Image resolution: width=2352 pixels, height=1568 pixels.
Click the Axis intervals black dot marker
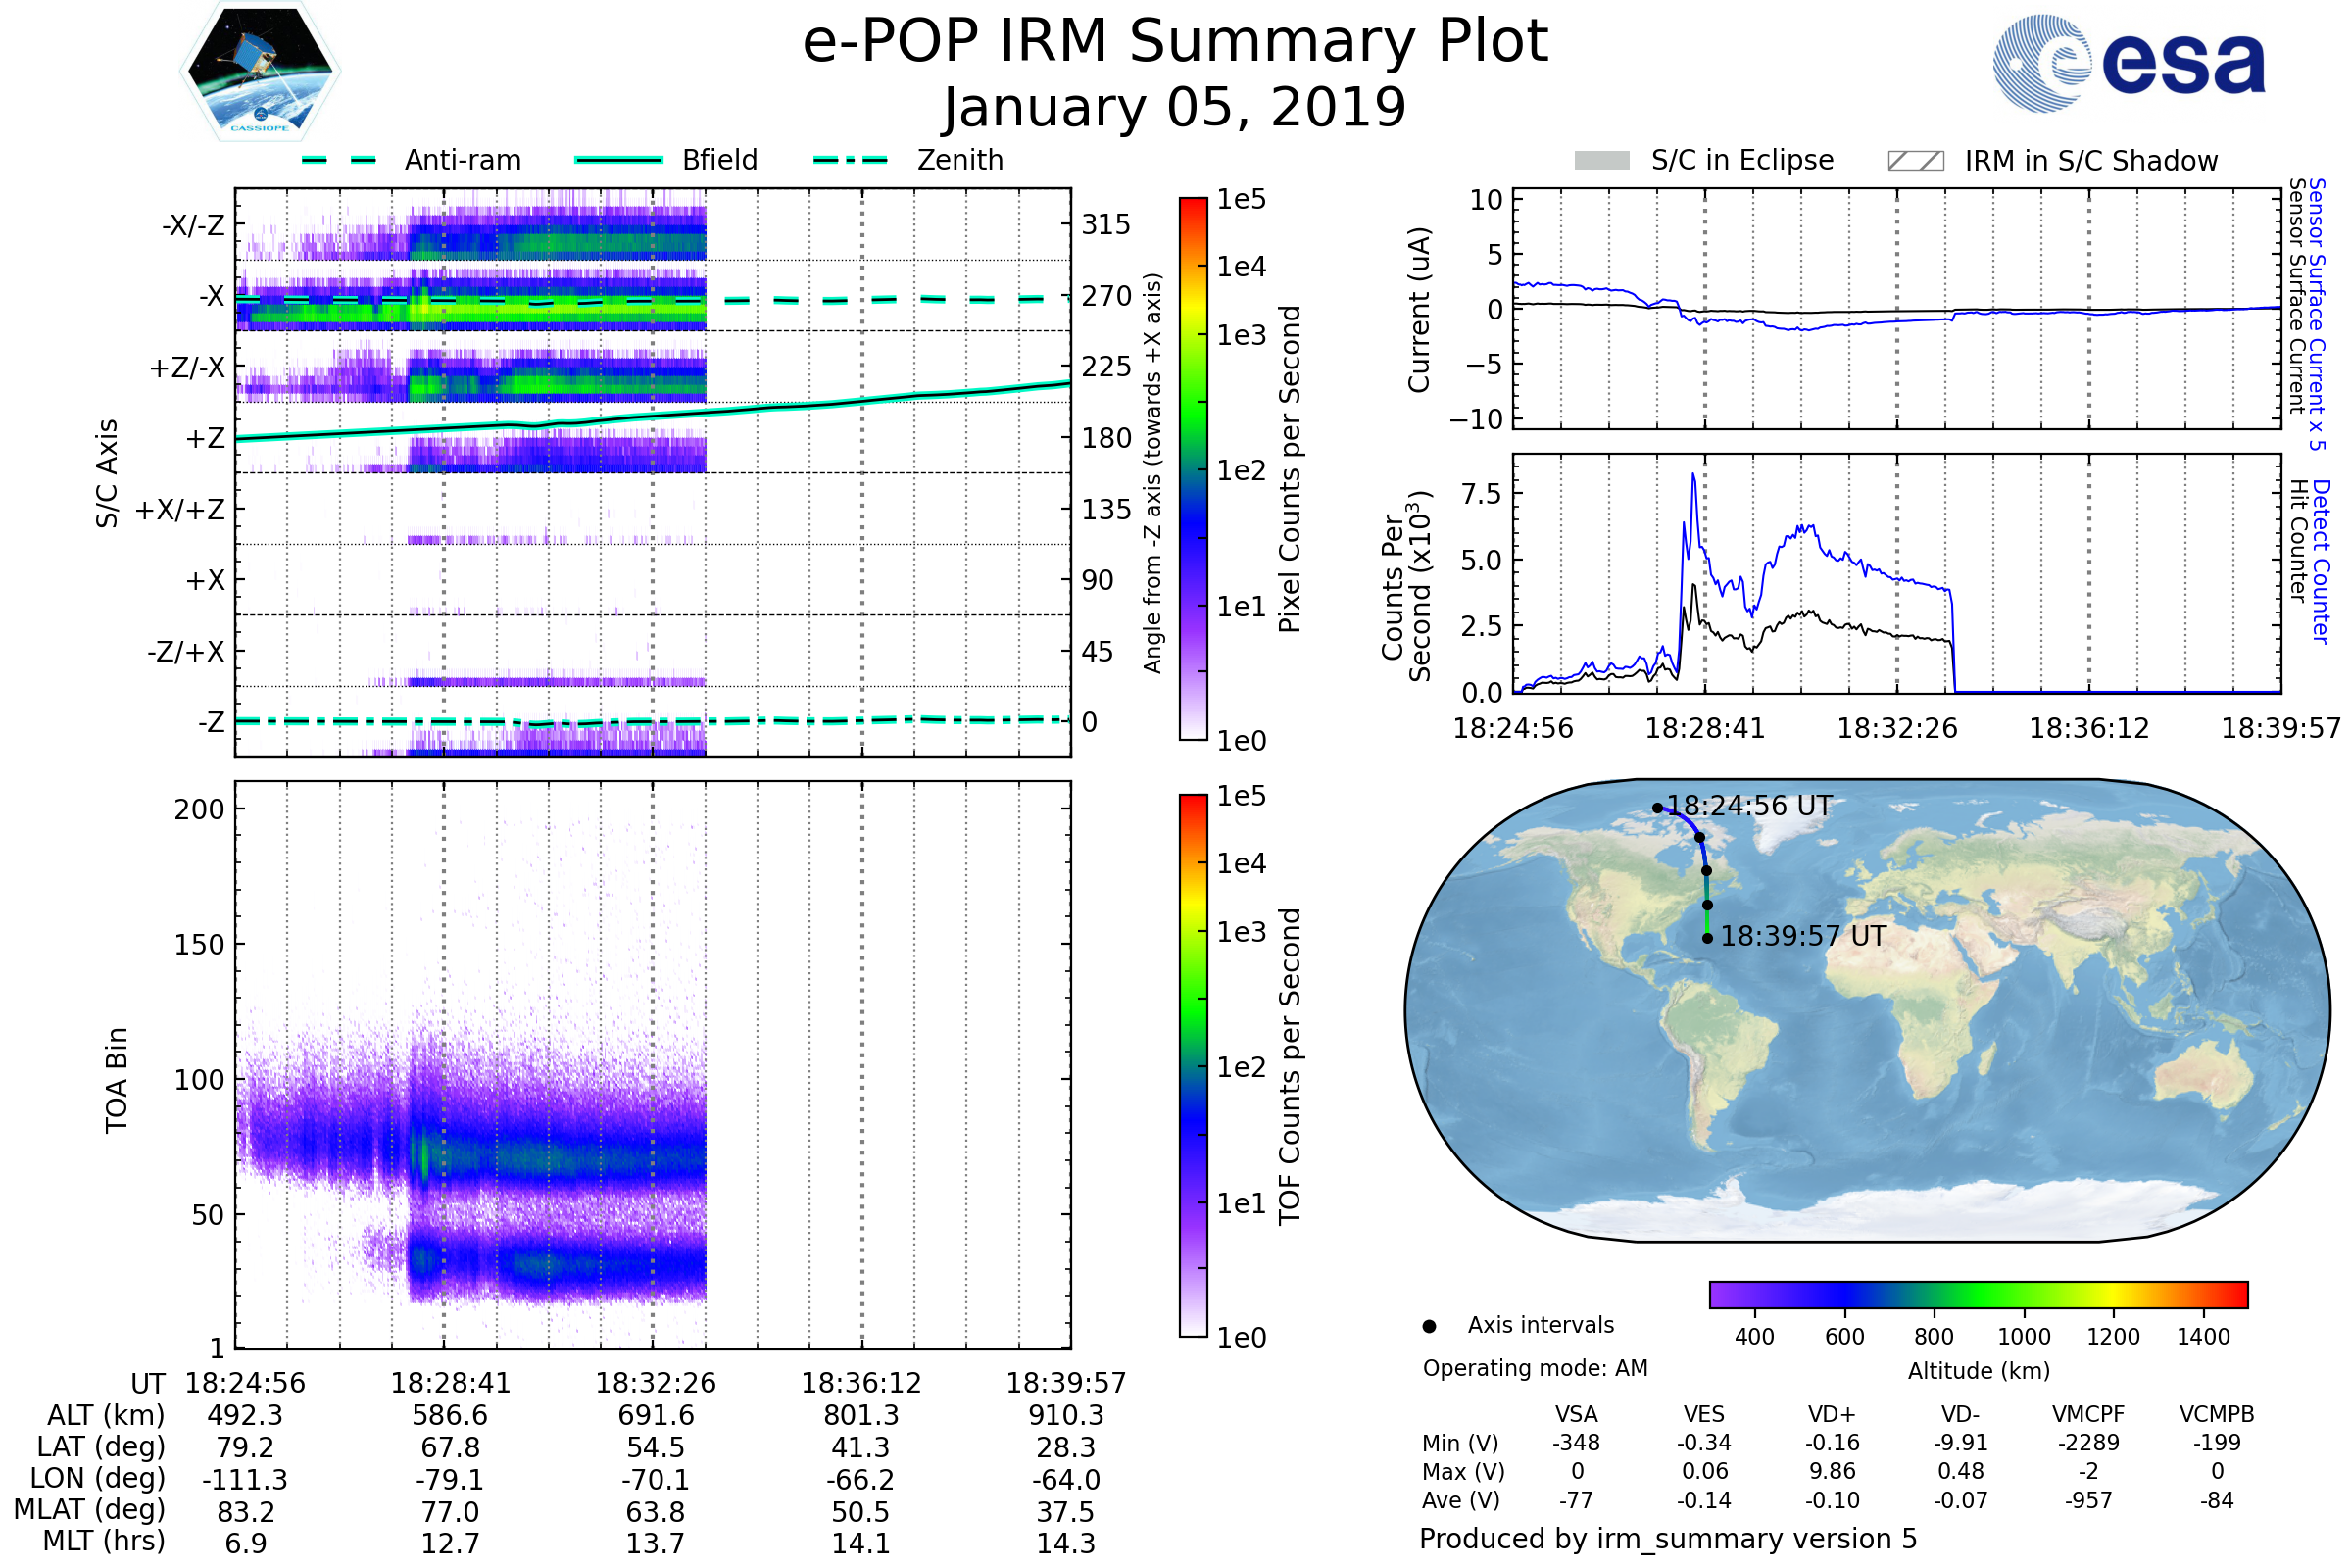1430,1327
